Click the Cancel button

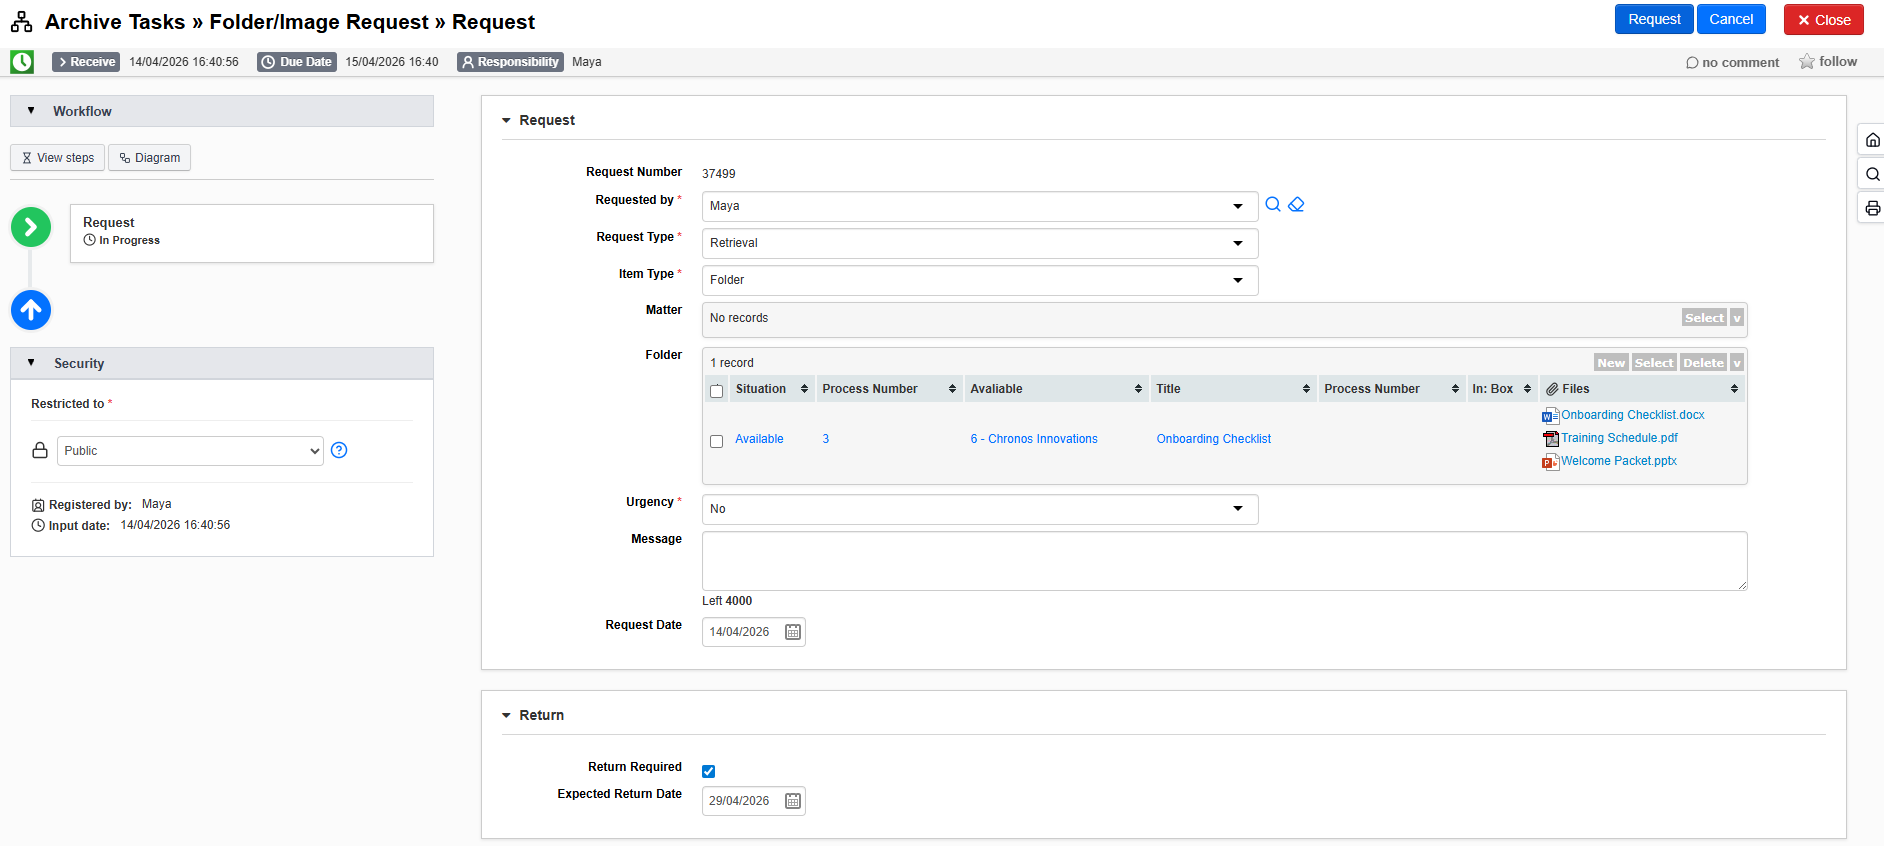click(x=1731, y=19)
